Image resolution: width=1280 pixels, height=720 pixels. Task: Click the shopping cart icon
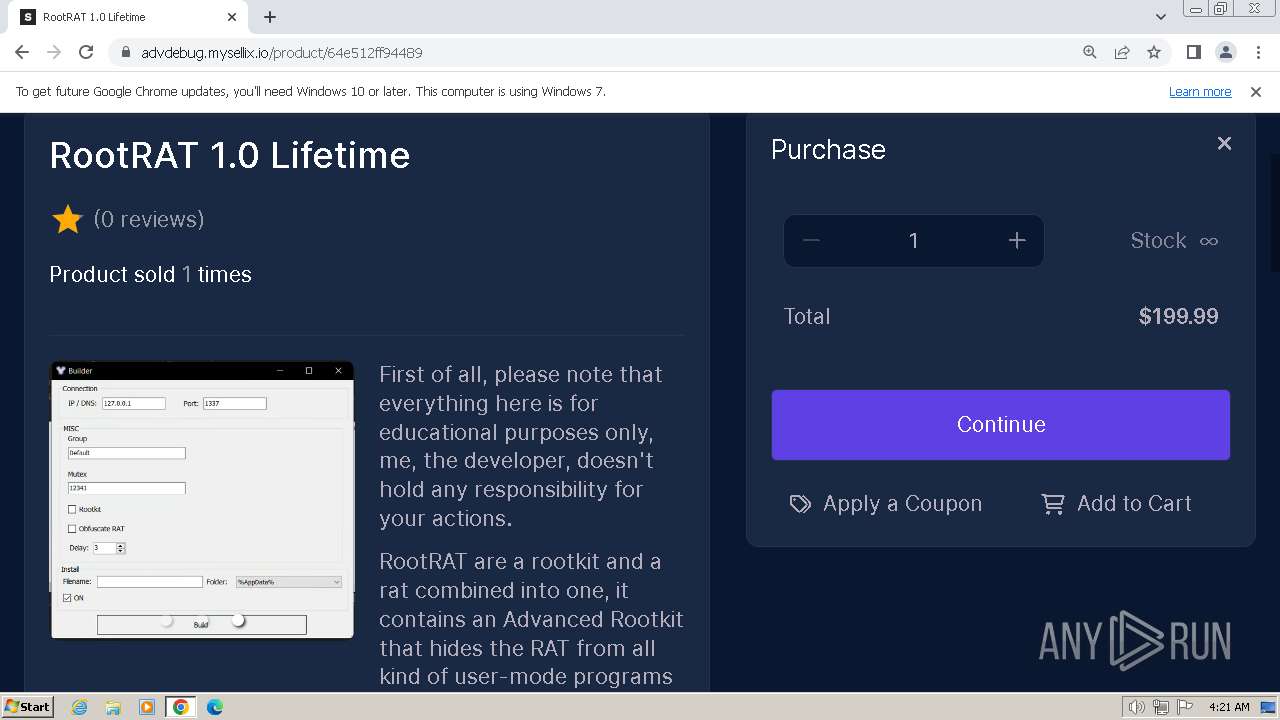[x=1053, y=504]
